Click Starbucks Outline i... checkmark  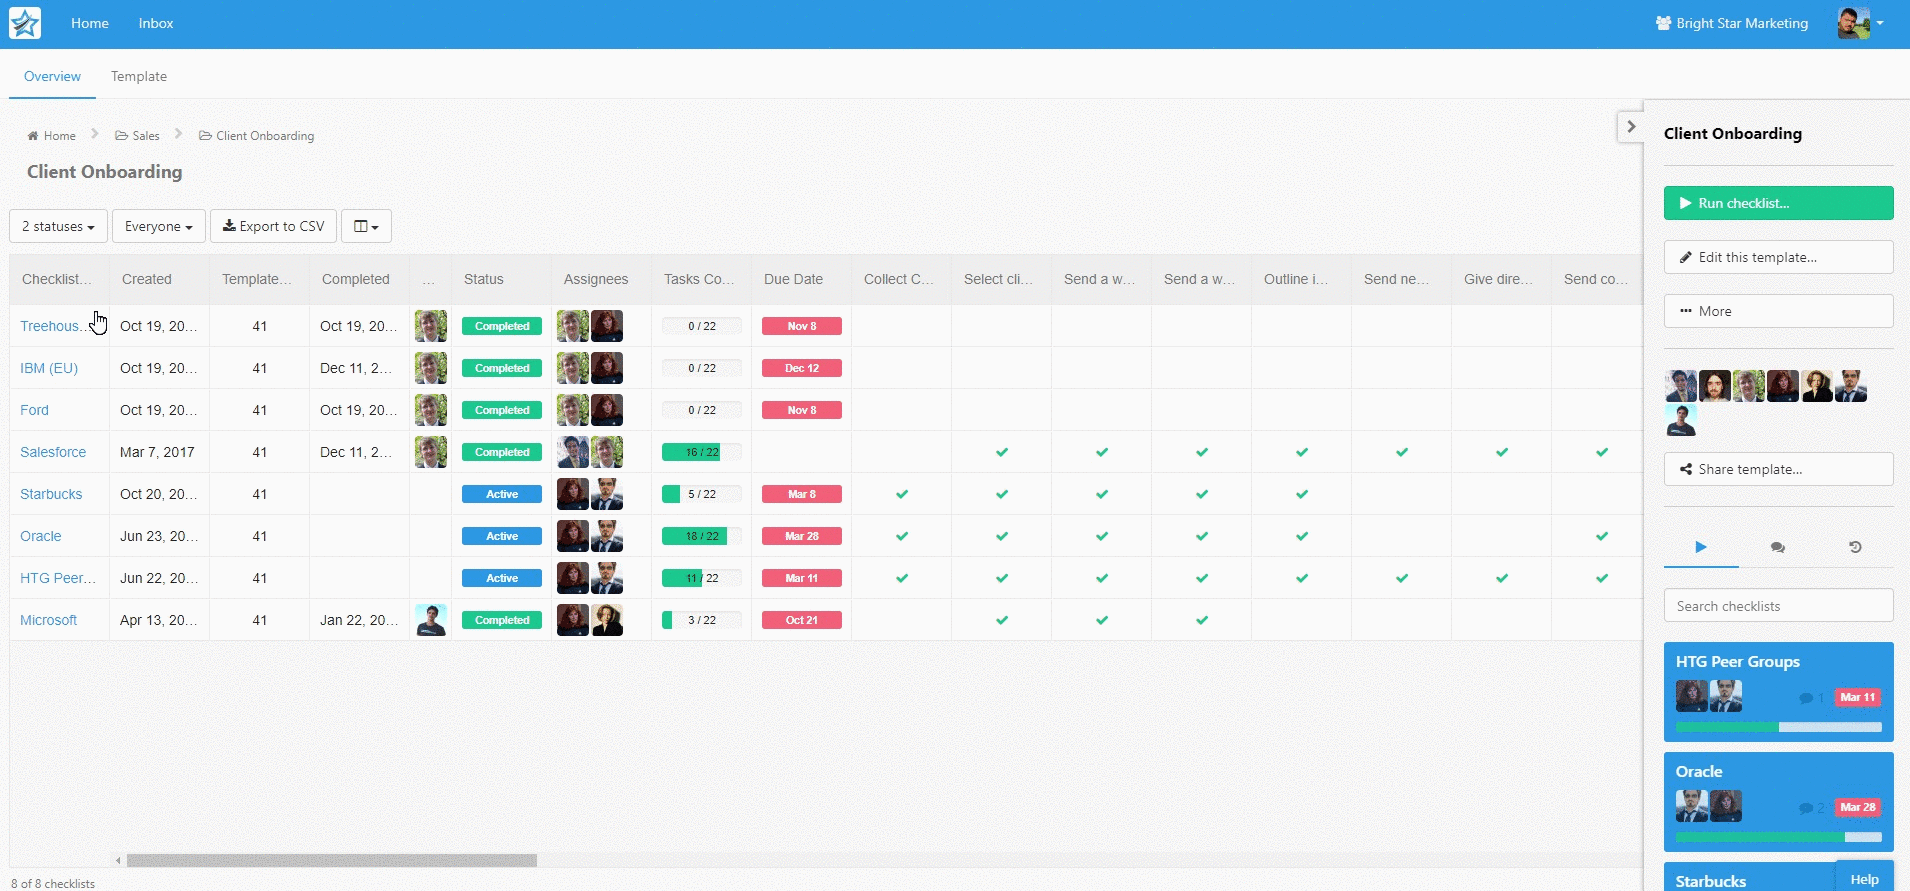click(x=1302, y=494)
